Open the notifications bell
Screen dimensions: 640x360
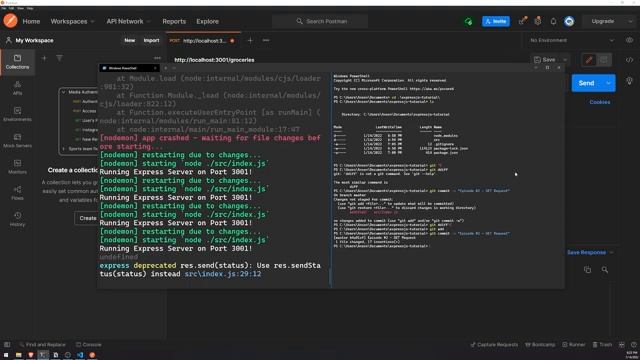(x=553, y=21)
